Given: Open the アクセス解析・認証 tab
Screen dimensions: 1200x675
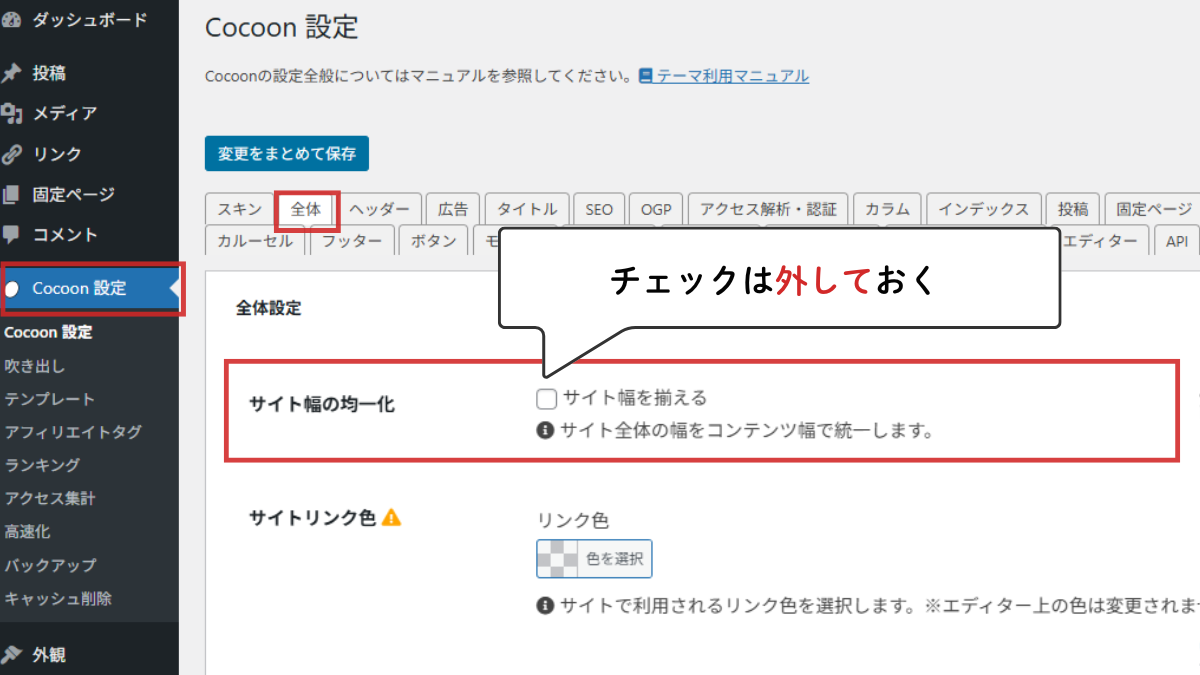Looking at the screenshot, I should 768,210.
